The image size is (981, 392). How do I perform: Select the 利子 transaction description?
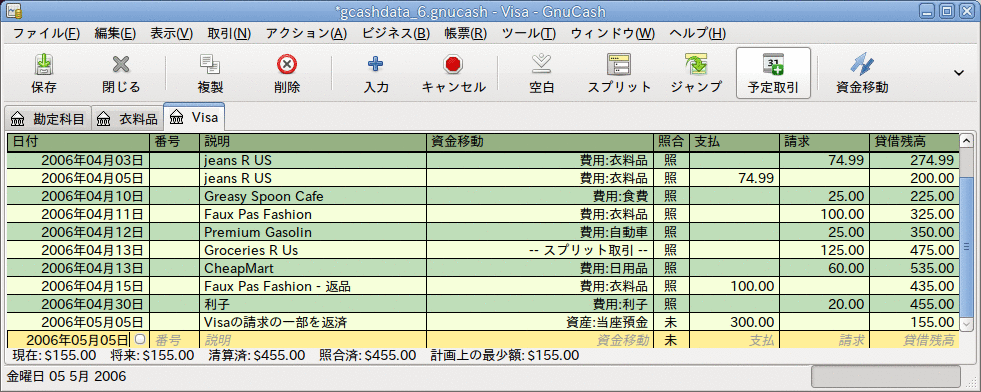pos(216,304)
